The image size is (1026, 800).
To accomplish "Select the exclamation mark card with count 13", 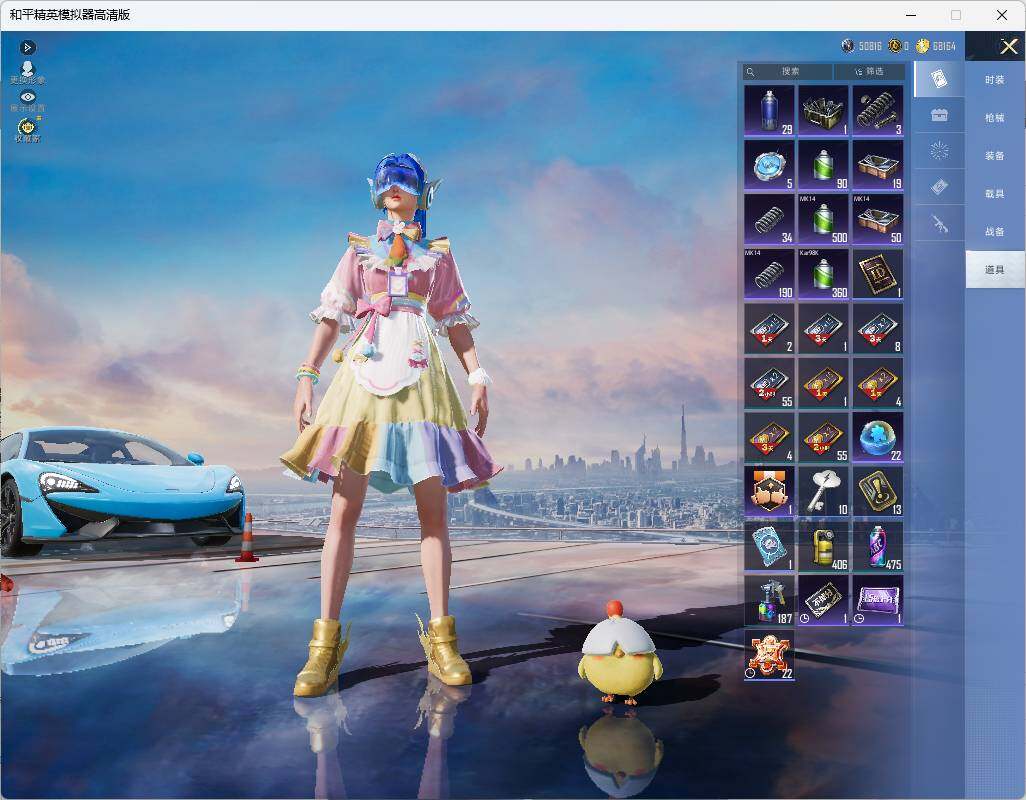I will [877, 491].
